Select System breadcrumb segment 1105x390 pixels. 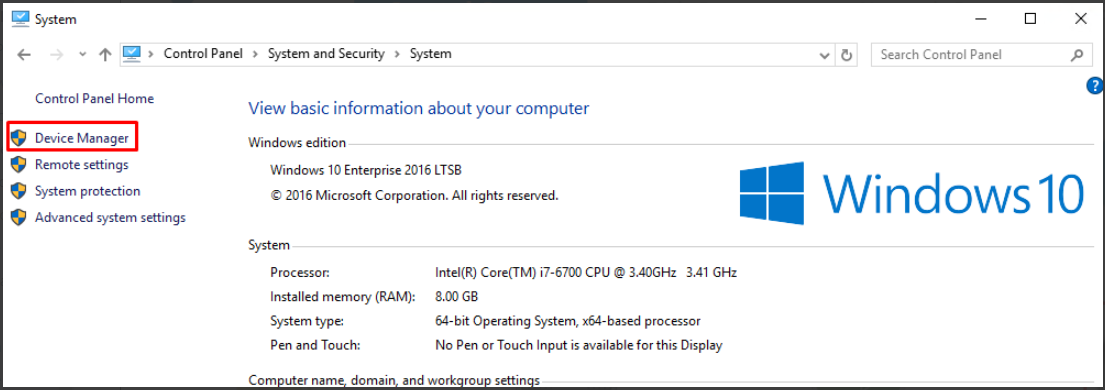click(x=431, y=54)
